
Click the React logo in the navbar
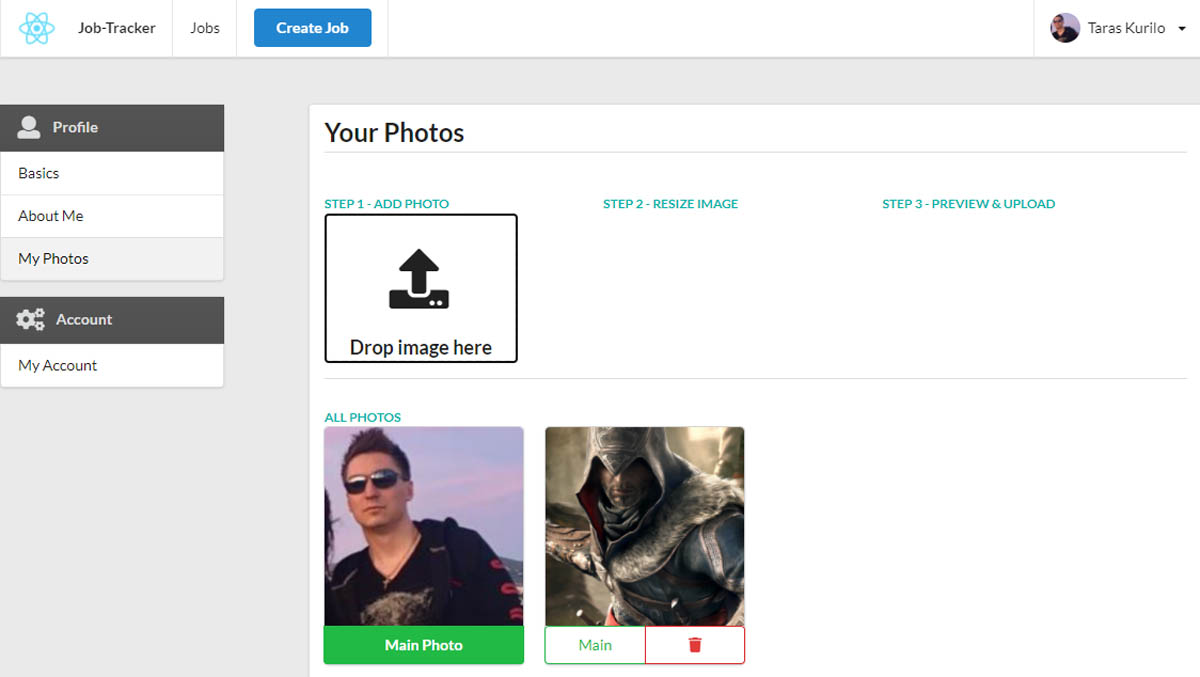pyautogui.click(x=38, y=27)
